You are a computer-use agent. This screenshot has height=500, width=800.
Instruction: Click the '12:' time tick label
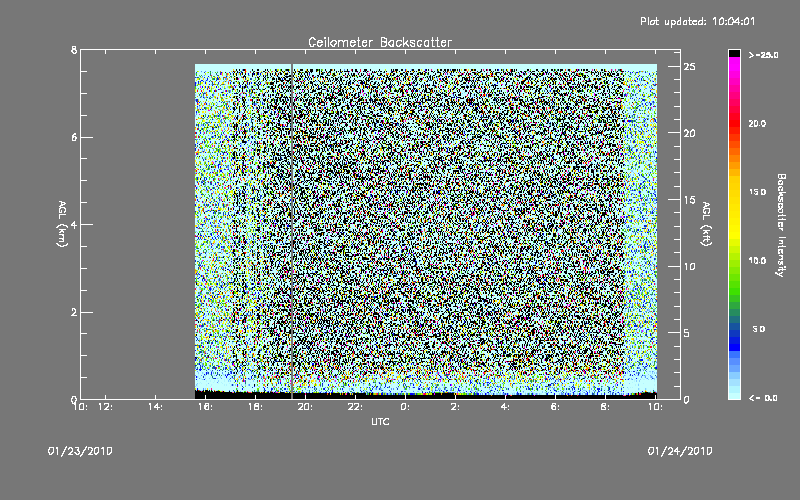click(105, 407)
